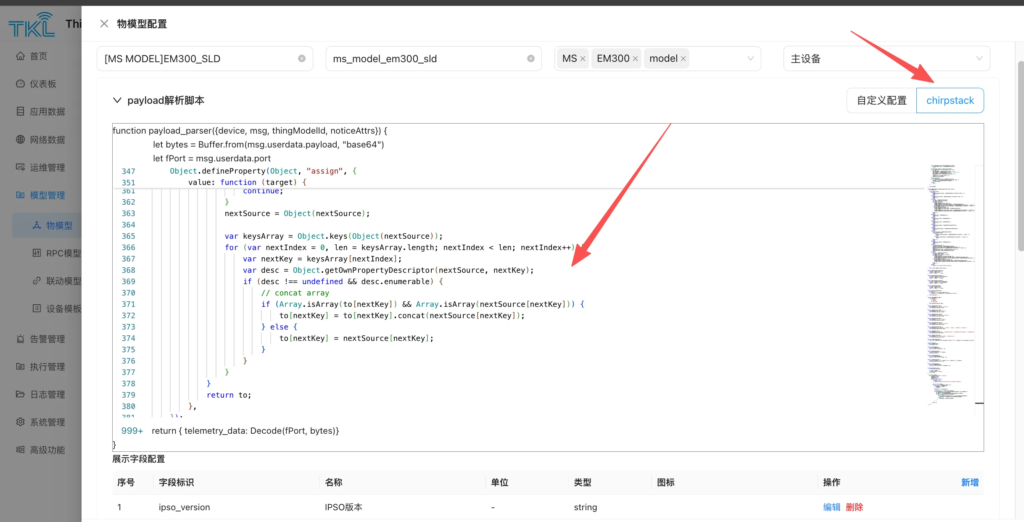The width and height of the screenshot is (1024, 522).
Task: Click 编辑 for the ipso_version row
Action: point(832,507)
